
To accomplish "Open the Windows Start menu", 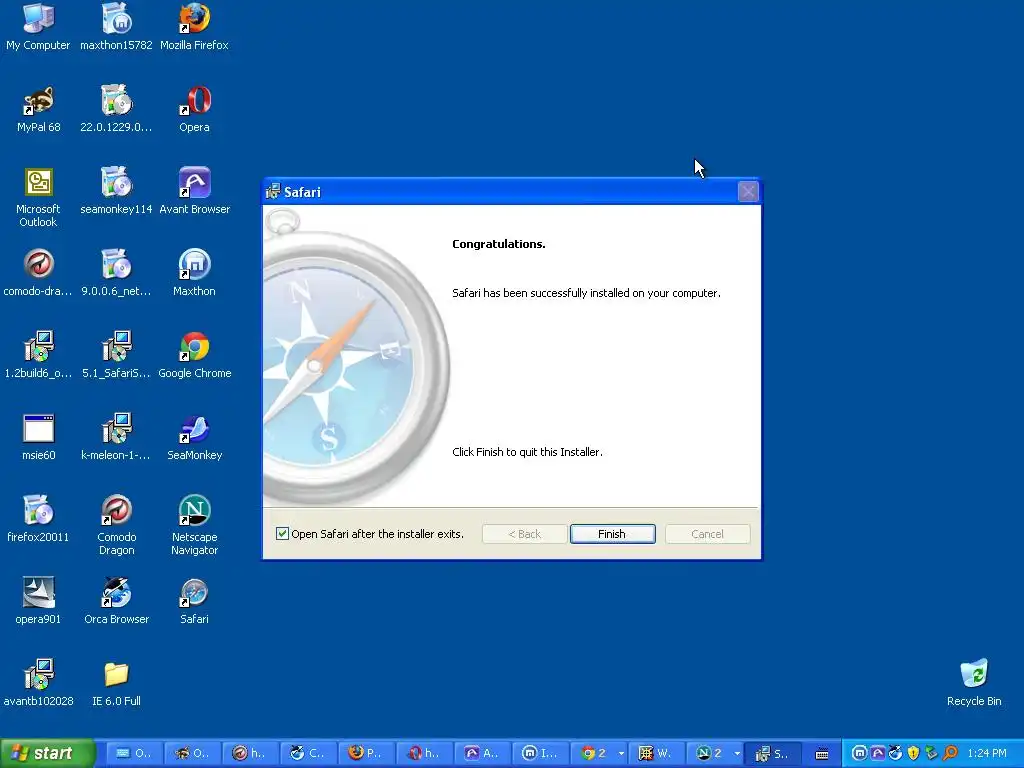I will [47, 753].
